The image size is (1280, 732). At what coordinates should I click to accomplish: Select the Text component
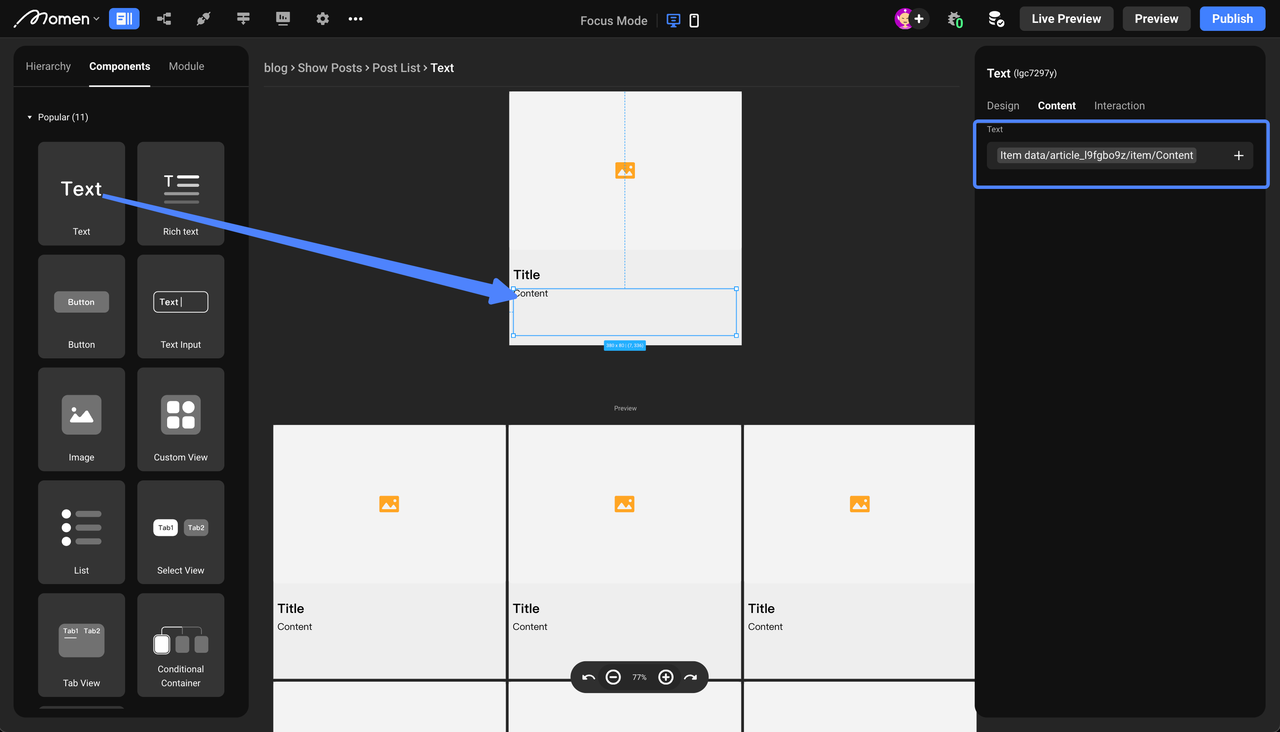[81, 193]
